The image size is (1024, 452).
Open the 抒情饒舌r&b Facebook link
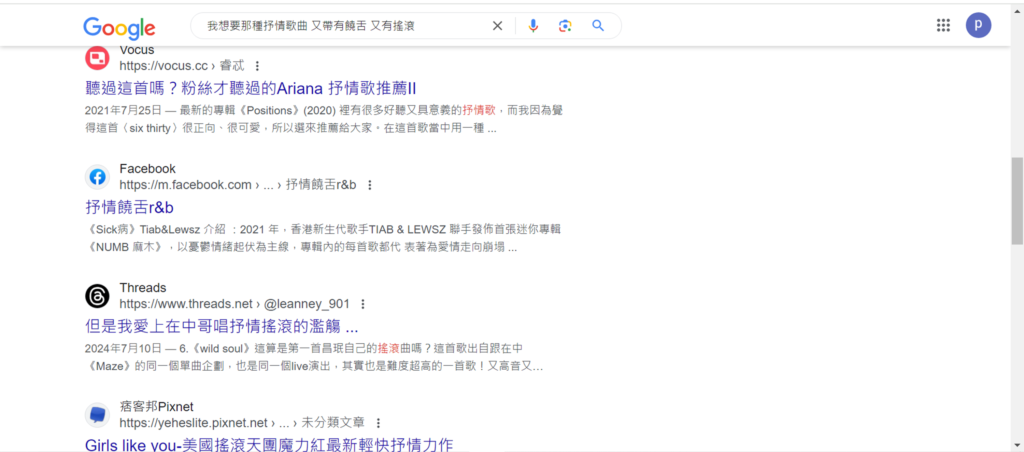(x=130, y=207)
